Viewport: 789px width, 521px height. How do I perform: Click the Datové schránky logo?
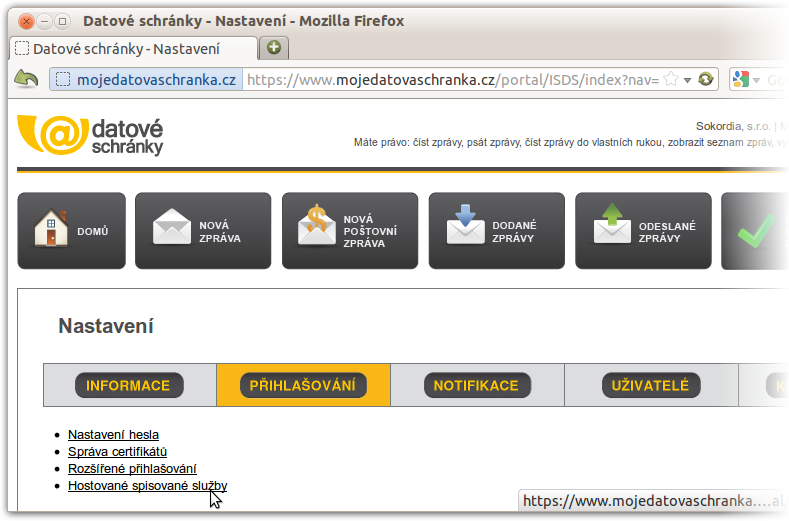point(90,135)
